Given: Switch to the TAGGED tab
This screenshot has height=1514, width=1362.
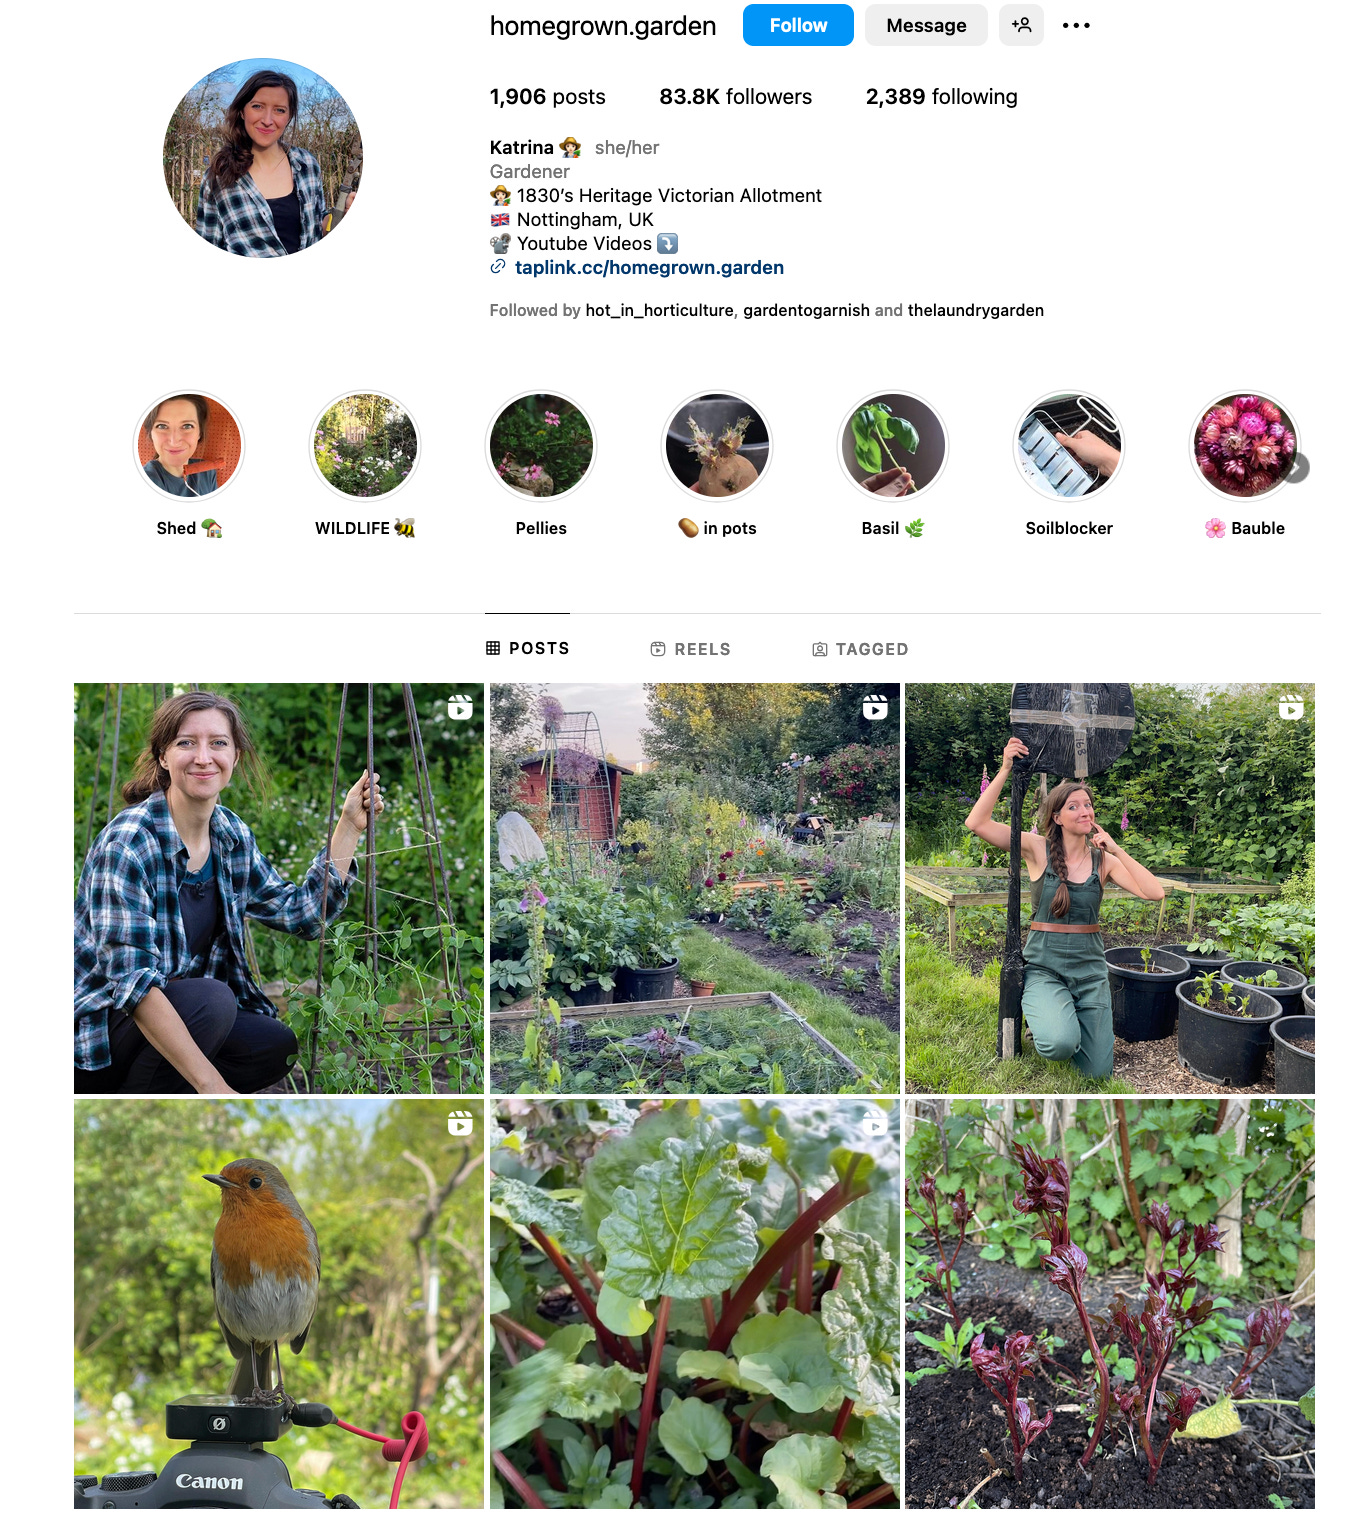Looking at the screenshot, I should 860,649.
